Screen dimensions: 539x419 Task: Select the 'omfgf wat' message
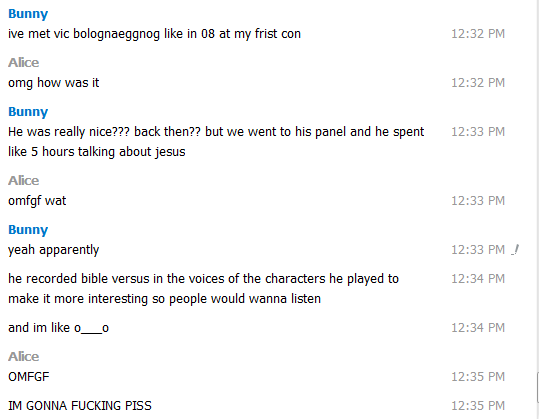[x=37, y=201]
